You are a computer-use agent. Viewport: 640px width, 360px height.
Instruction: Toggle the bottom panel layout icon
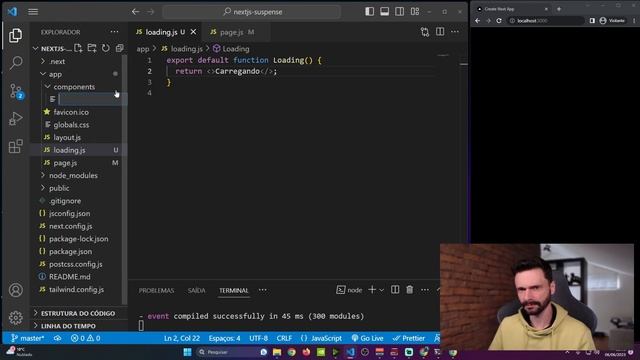click(x=384, y=12)
